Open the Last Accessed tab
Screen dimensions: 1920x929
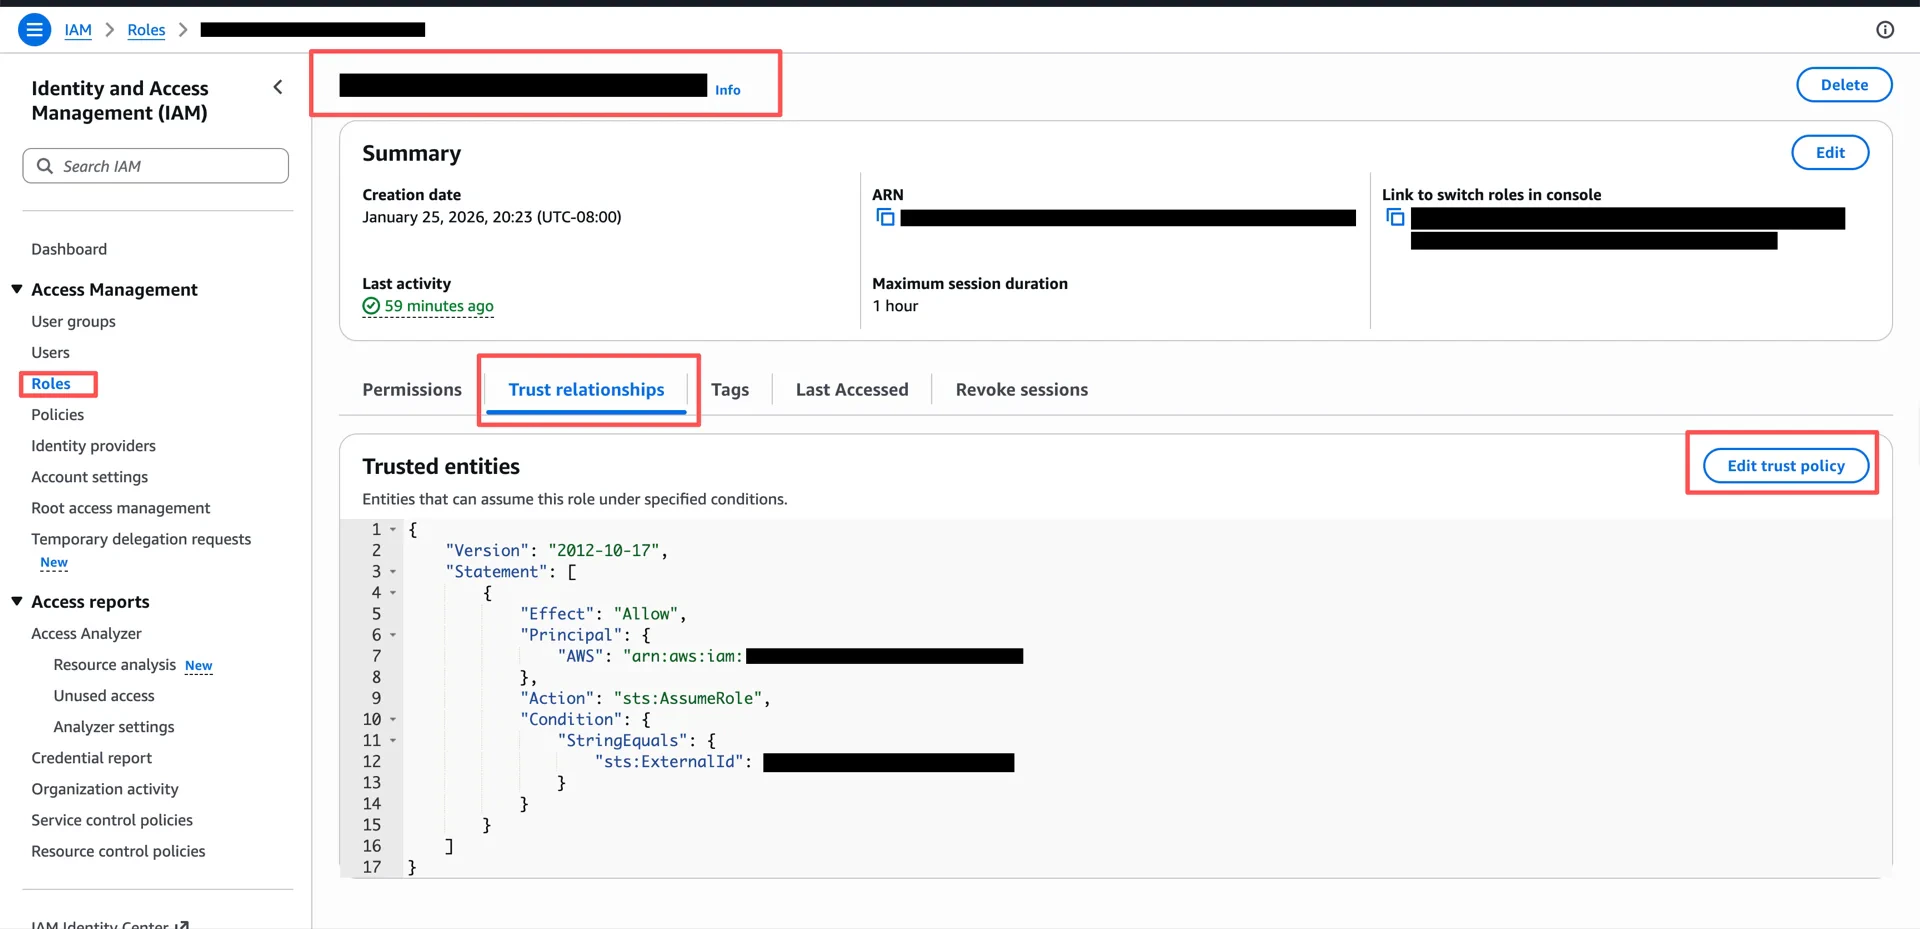[x=852, y=389]
